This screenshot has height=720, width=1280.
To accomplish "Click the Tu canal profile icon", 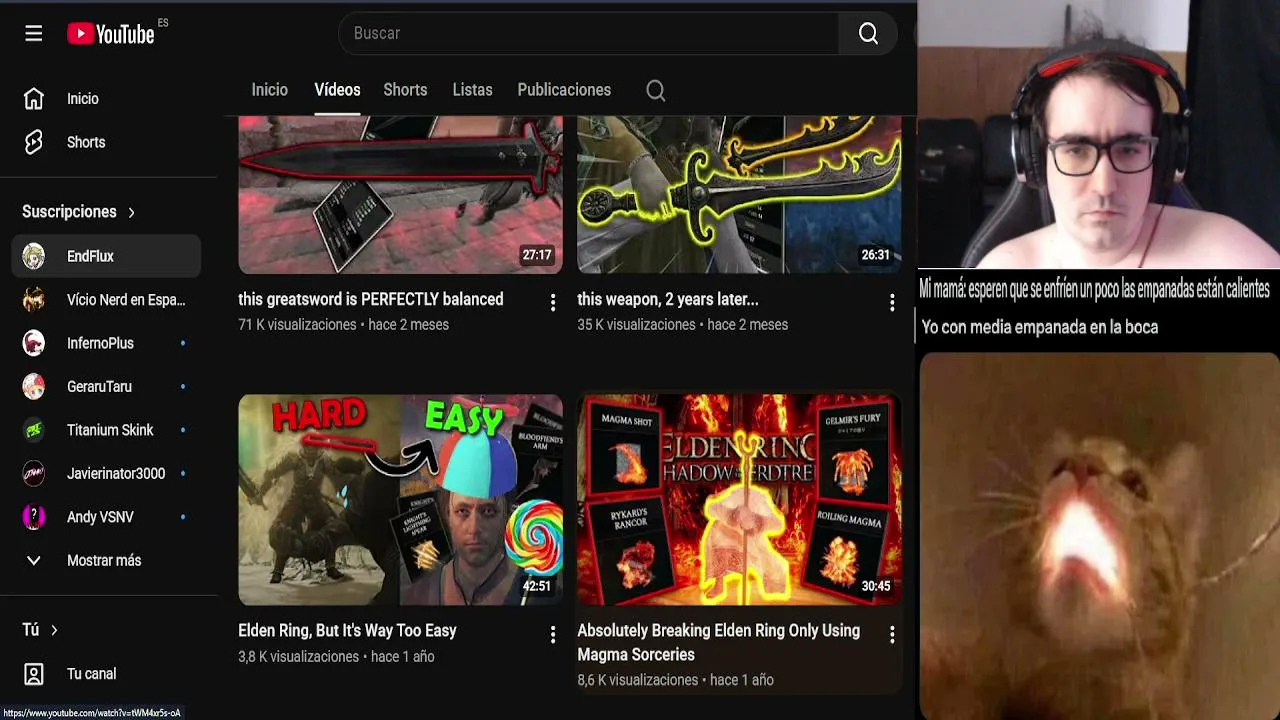I will [34, 674].
